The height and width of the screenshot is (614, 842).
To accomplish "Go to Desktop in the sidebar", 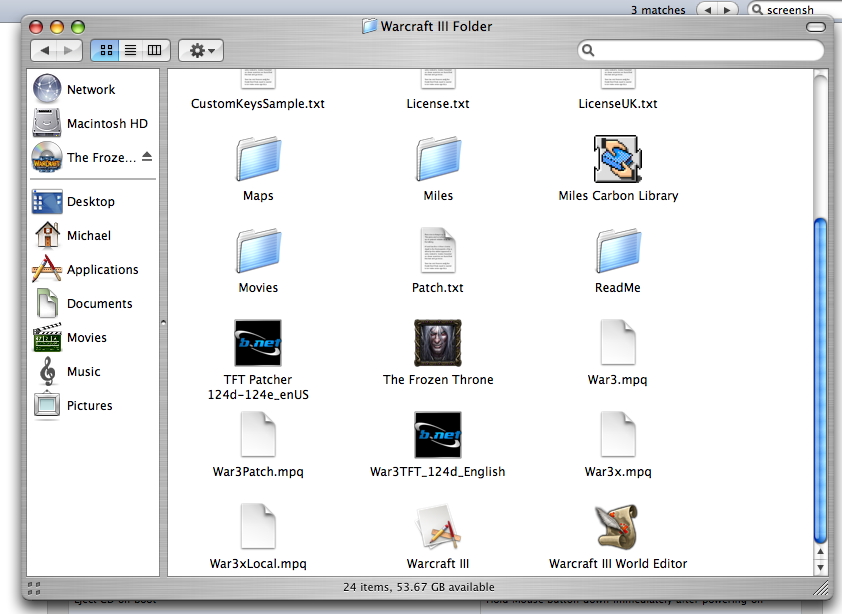I will (x=91, y=201).
